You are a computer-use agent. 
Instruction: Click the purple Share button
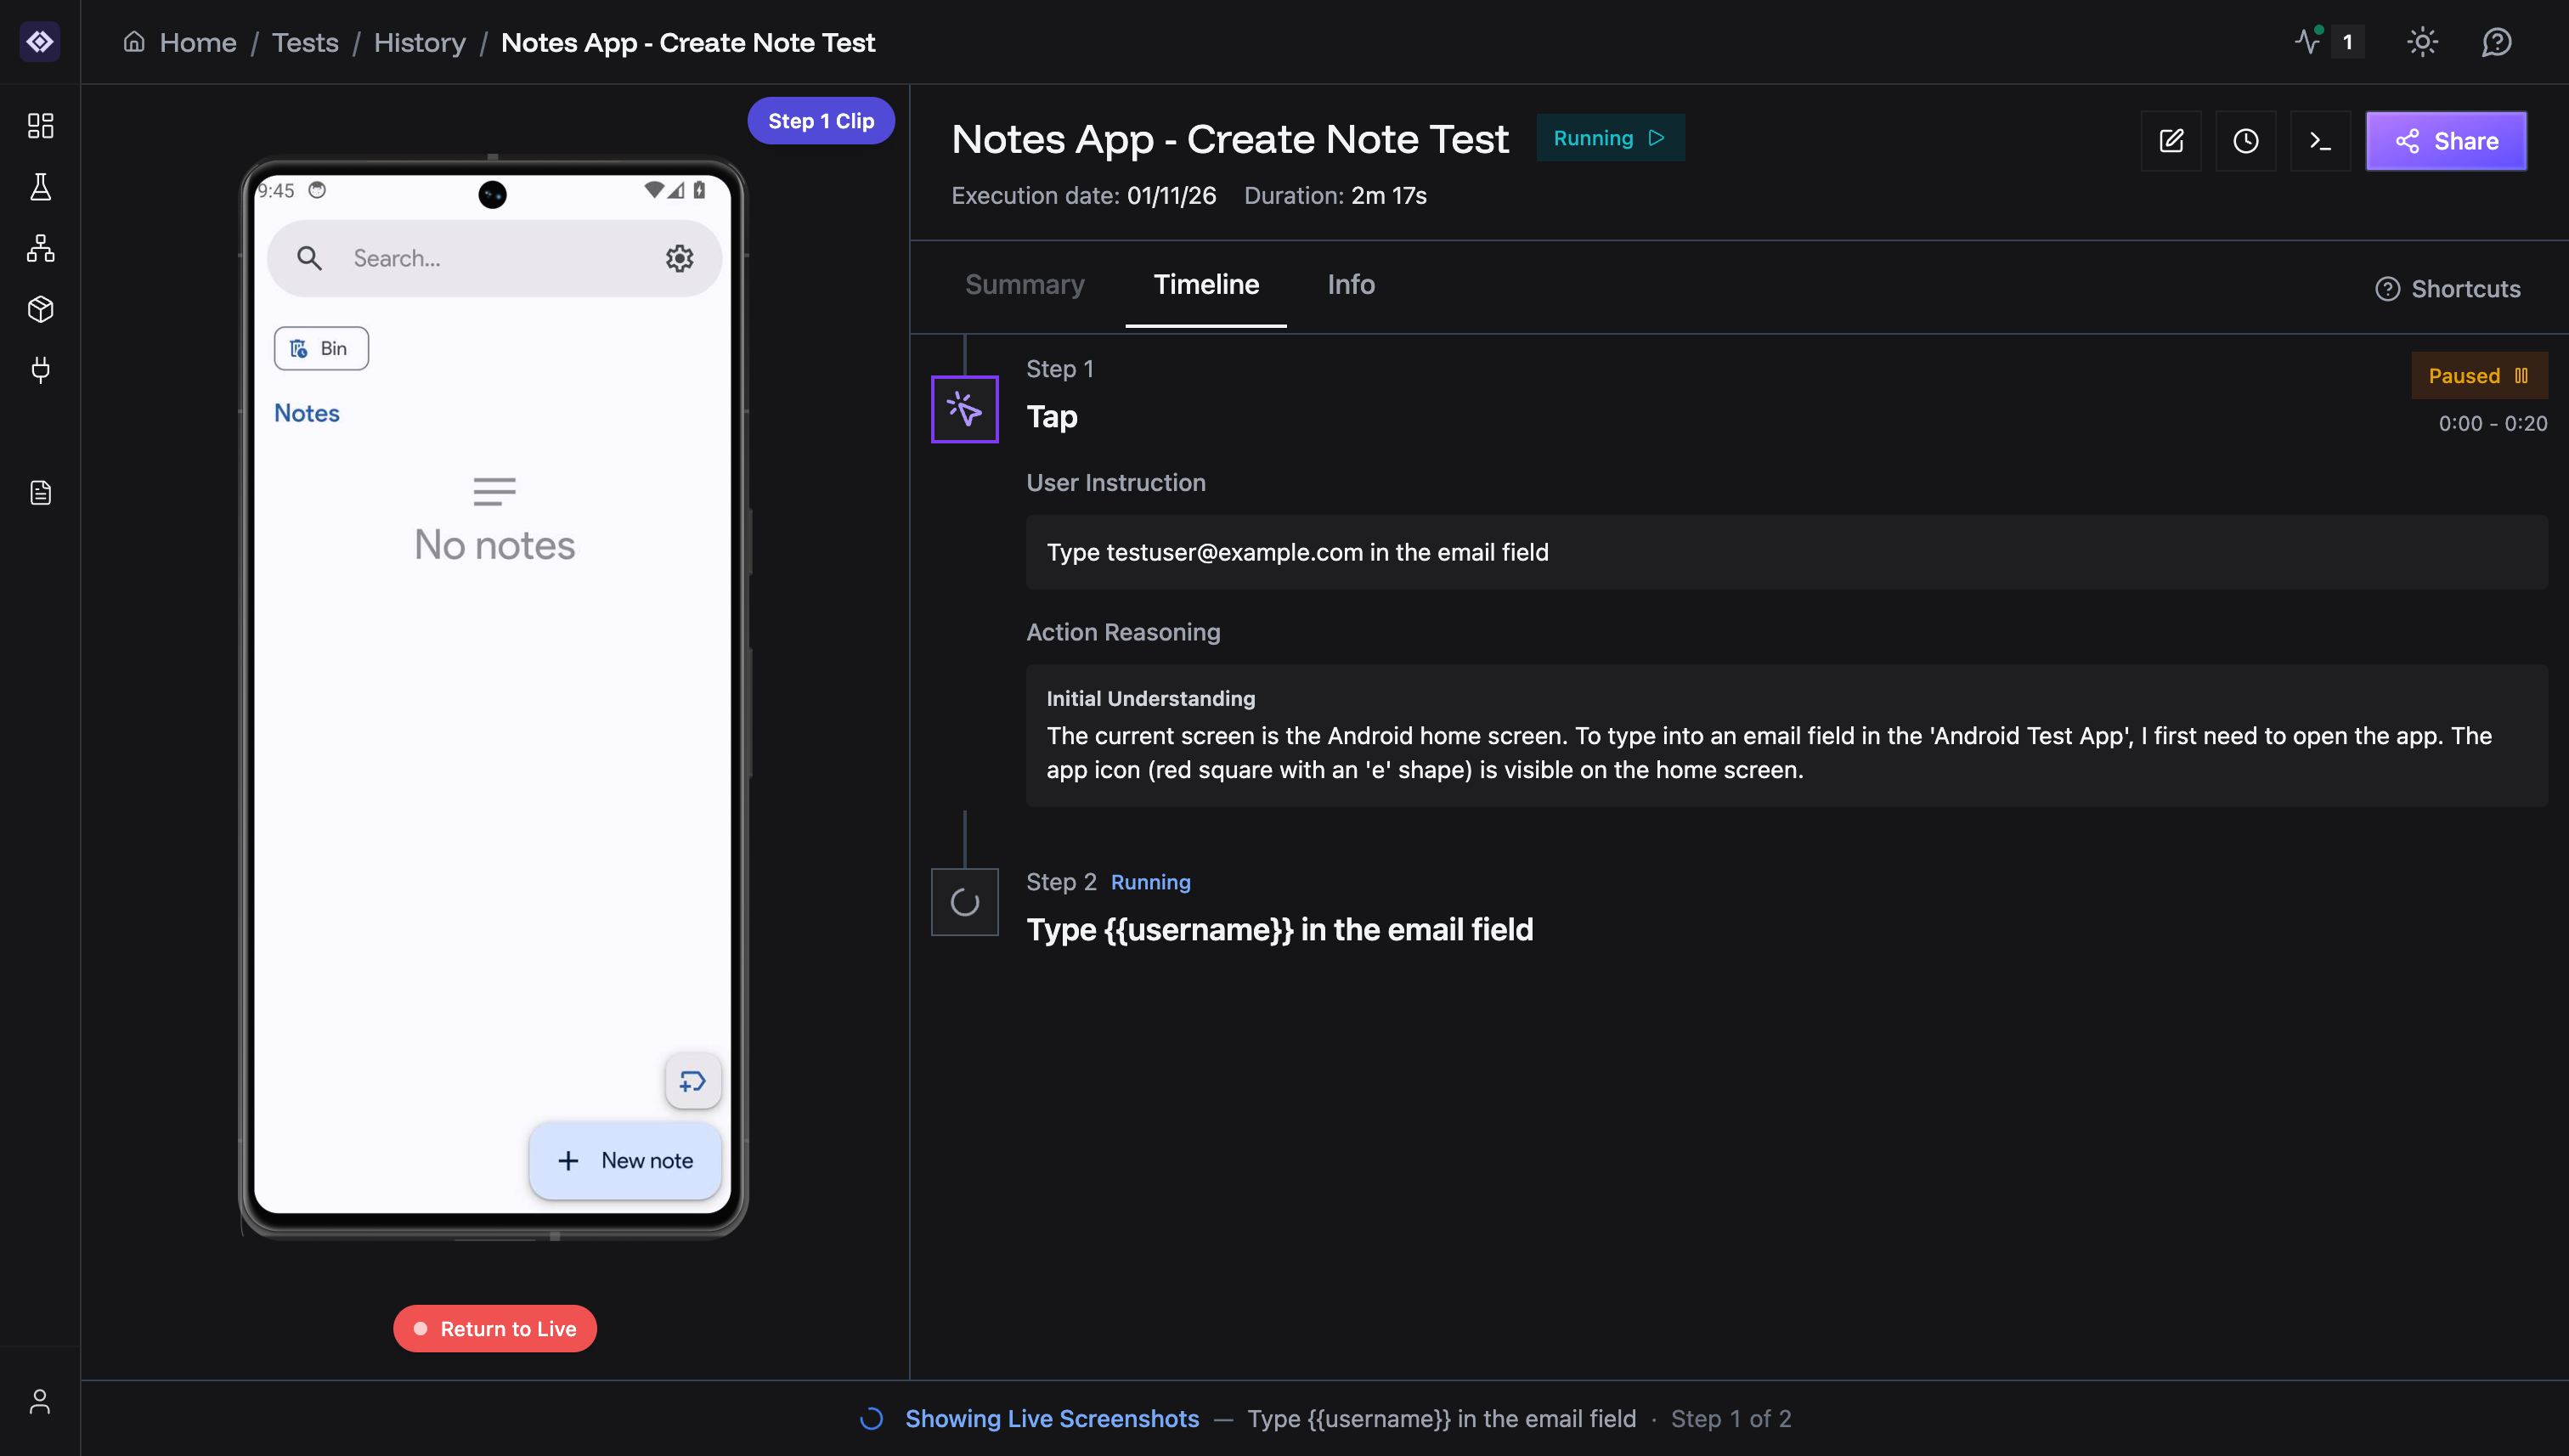[x=2446, y=141]
